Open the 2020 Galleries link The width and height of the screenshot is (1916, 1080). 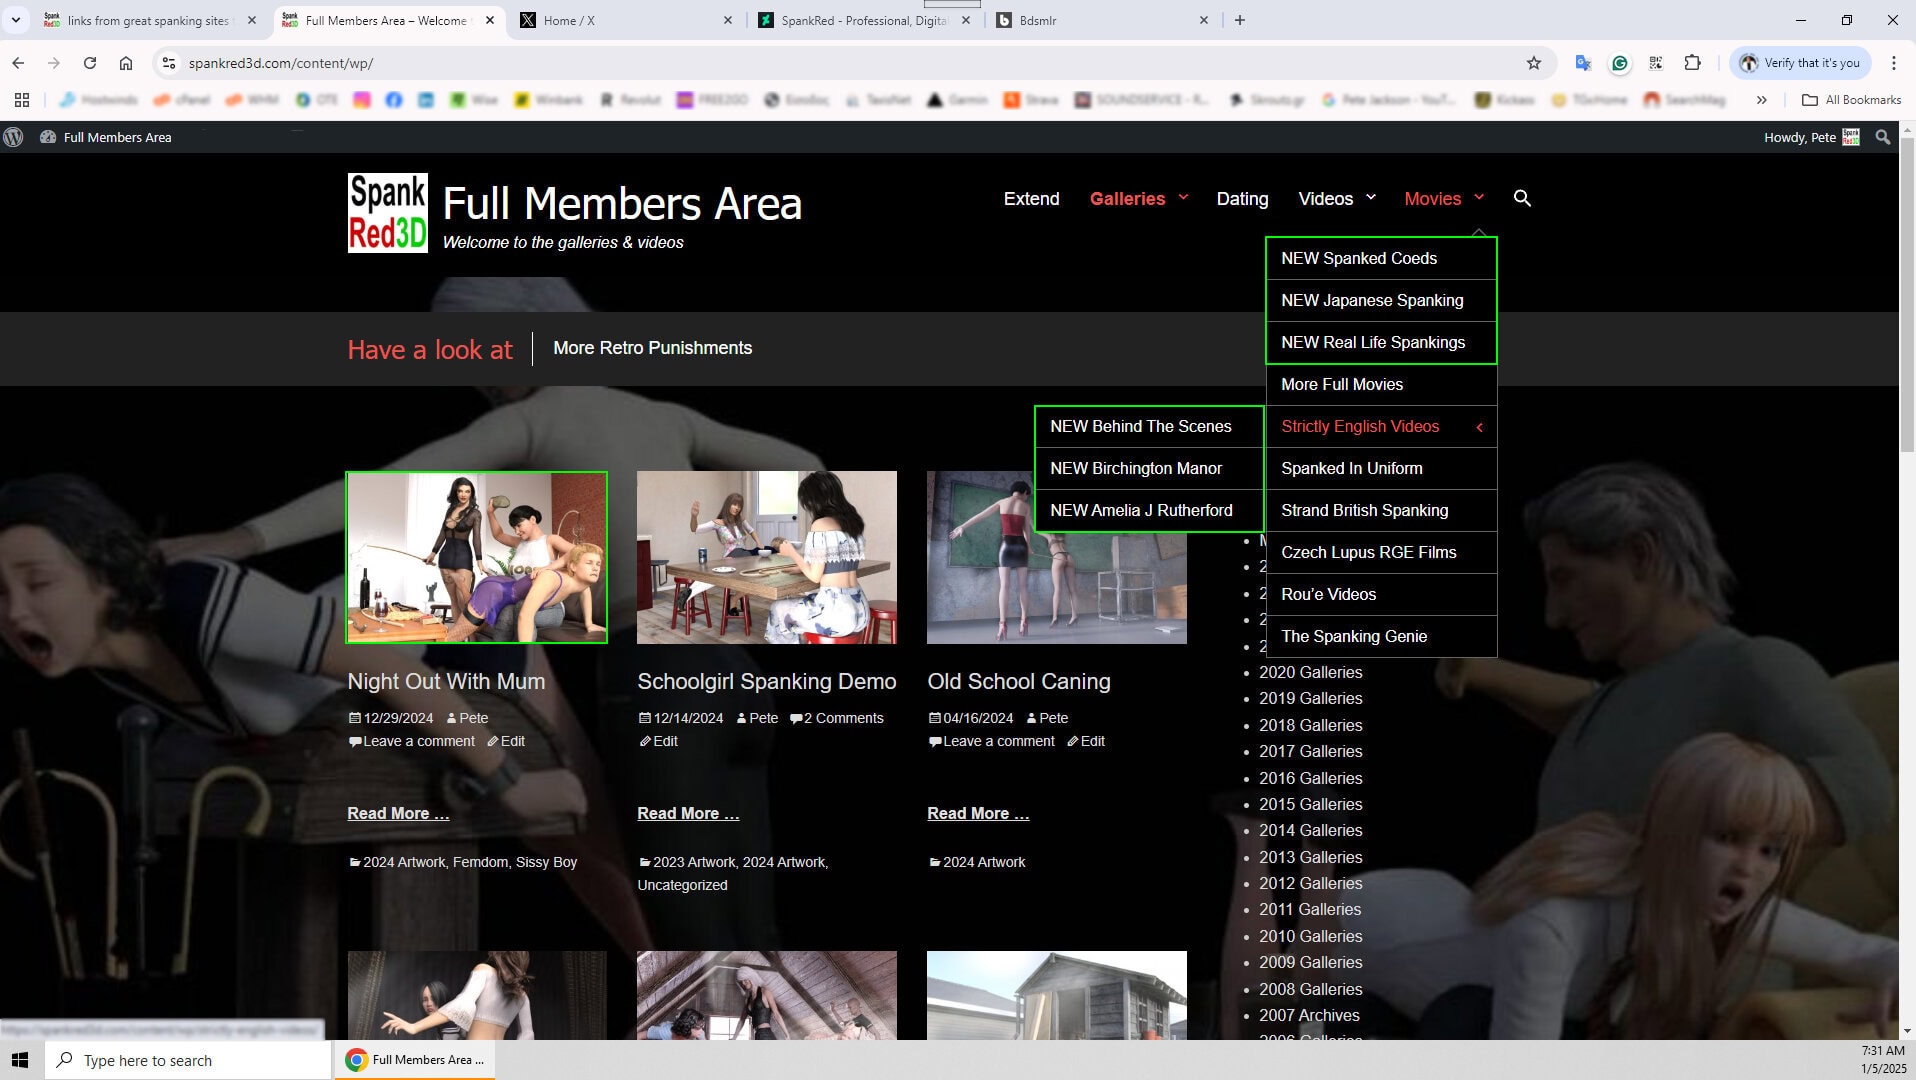[1310, 672]
